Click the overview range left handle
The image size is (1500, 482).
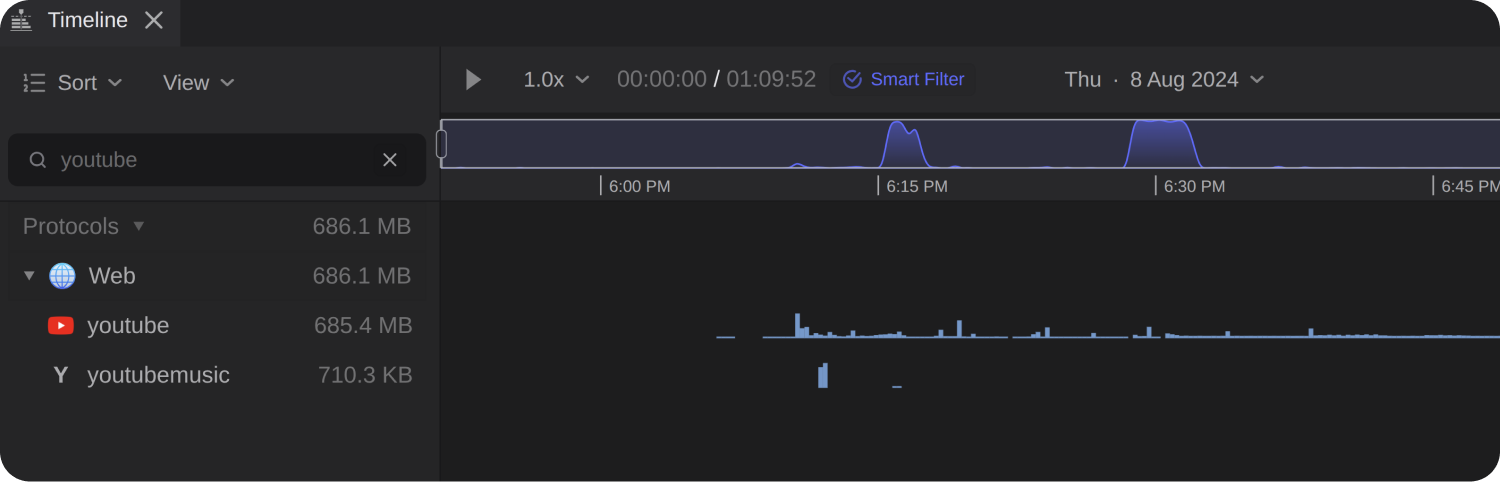(x=441, y=144)
